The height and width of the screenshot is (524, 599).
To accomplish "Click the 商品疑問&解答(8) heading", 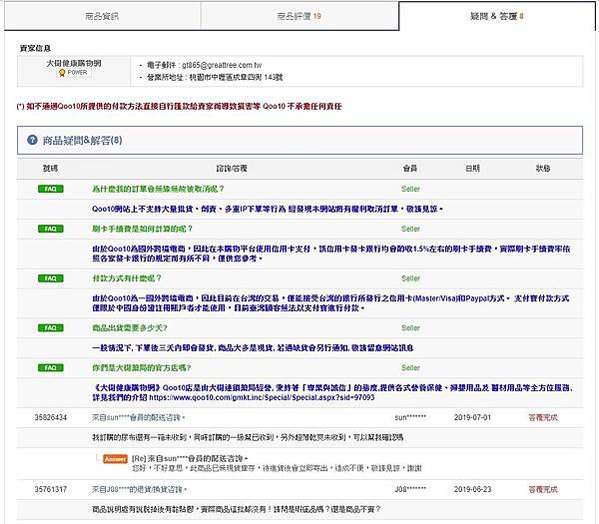I will (x=82, y=141).
